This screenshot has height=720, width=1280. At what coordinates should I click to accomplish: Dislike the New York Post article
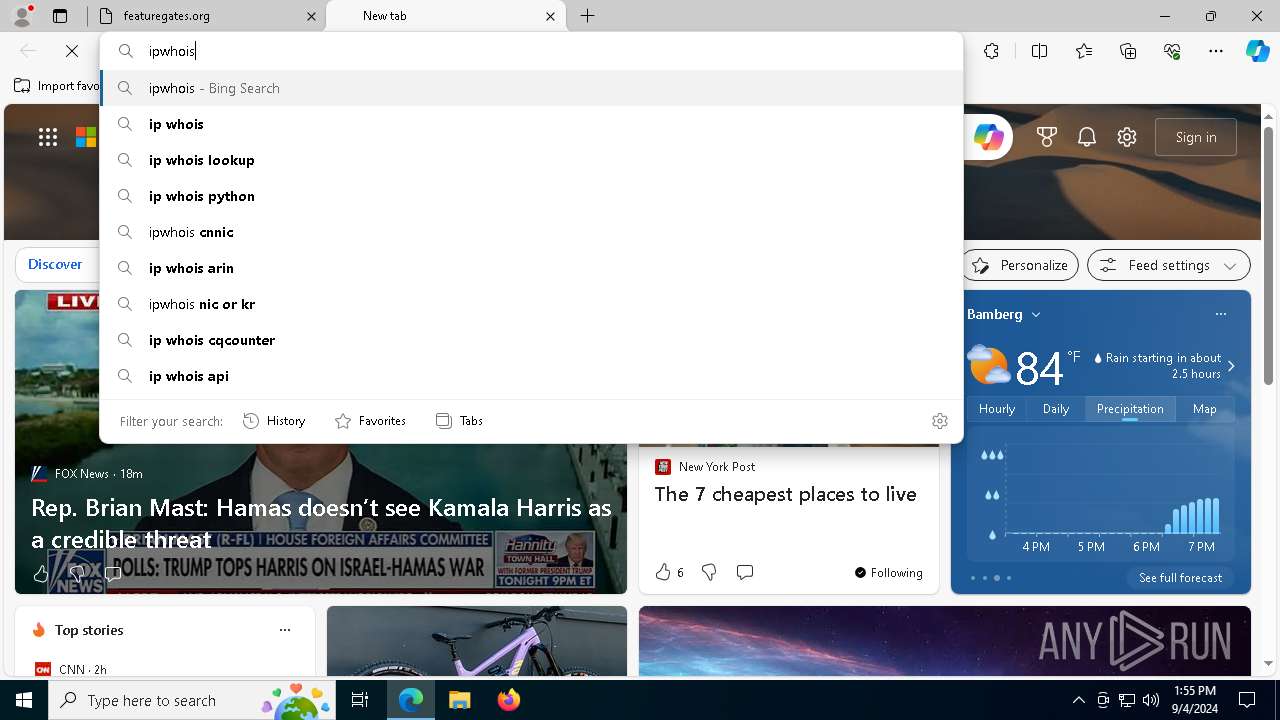pyautogui.click(x=709, y=572)
